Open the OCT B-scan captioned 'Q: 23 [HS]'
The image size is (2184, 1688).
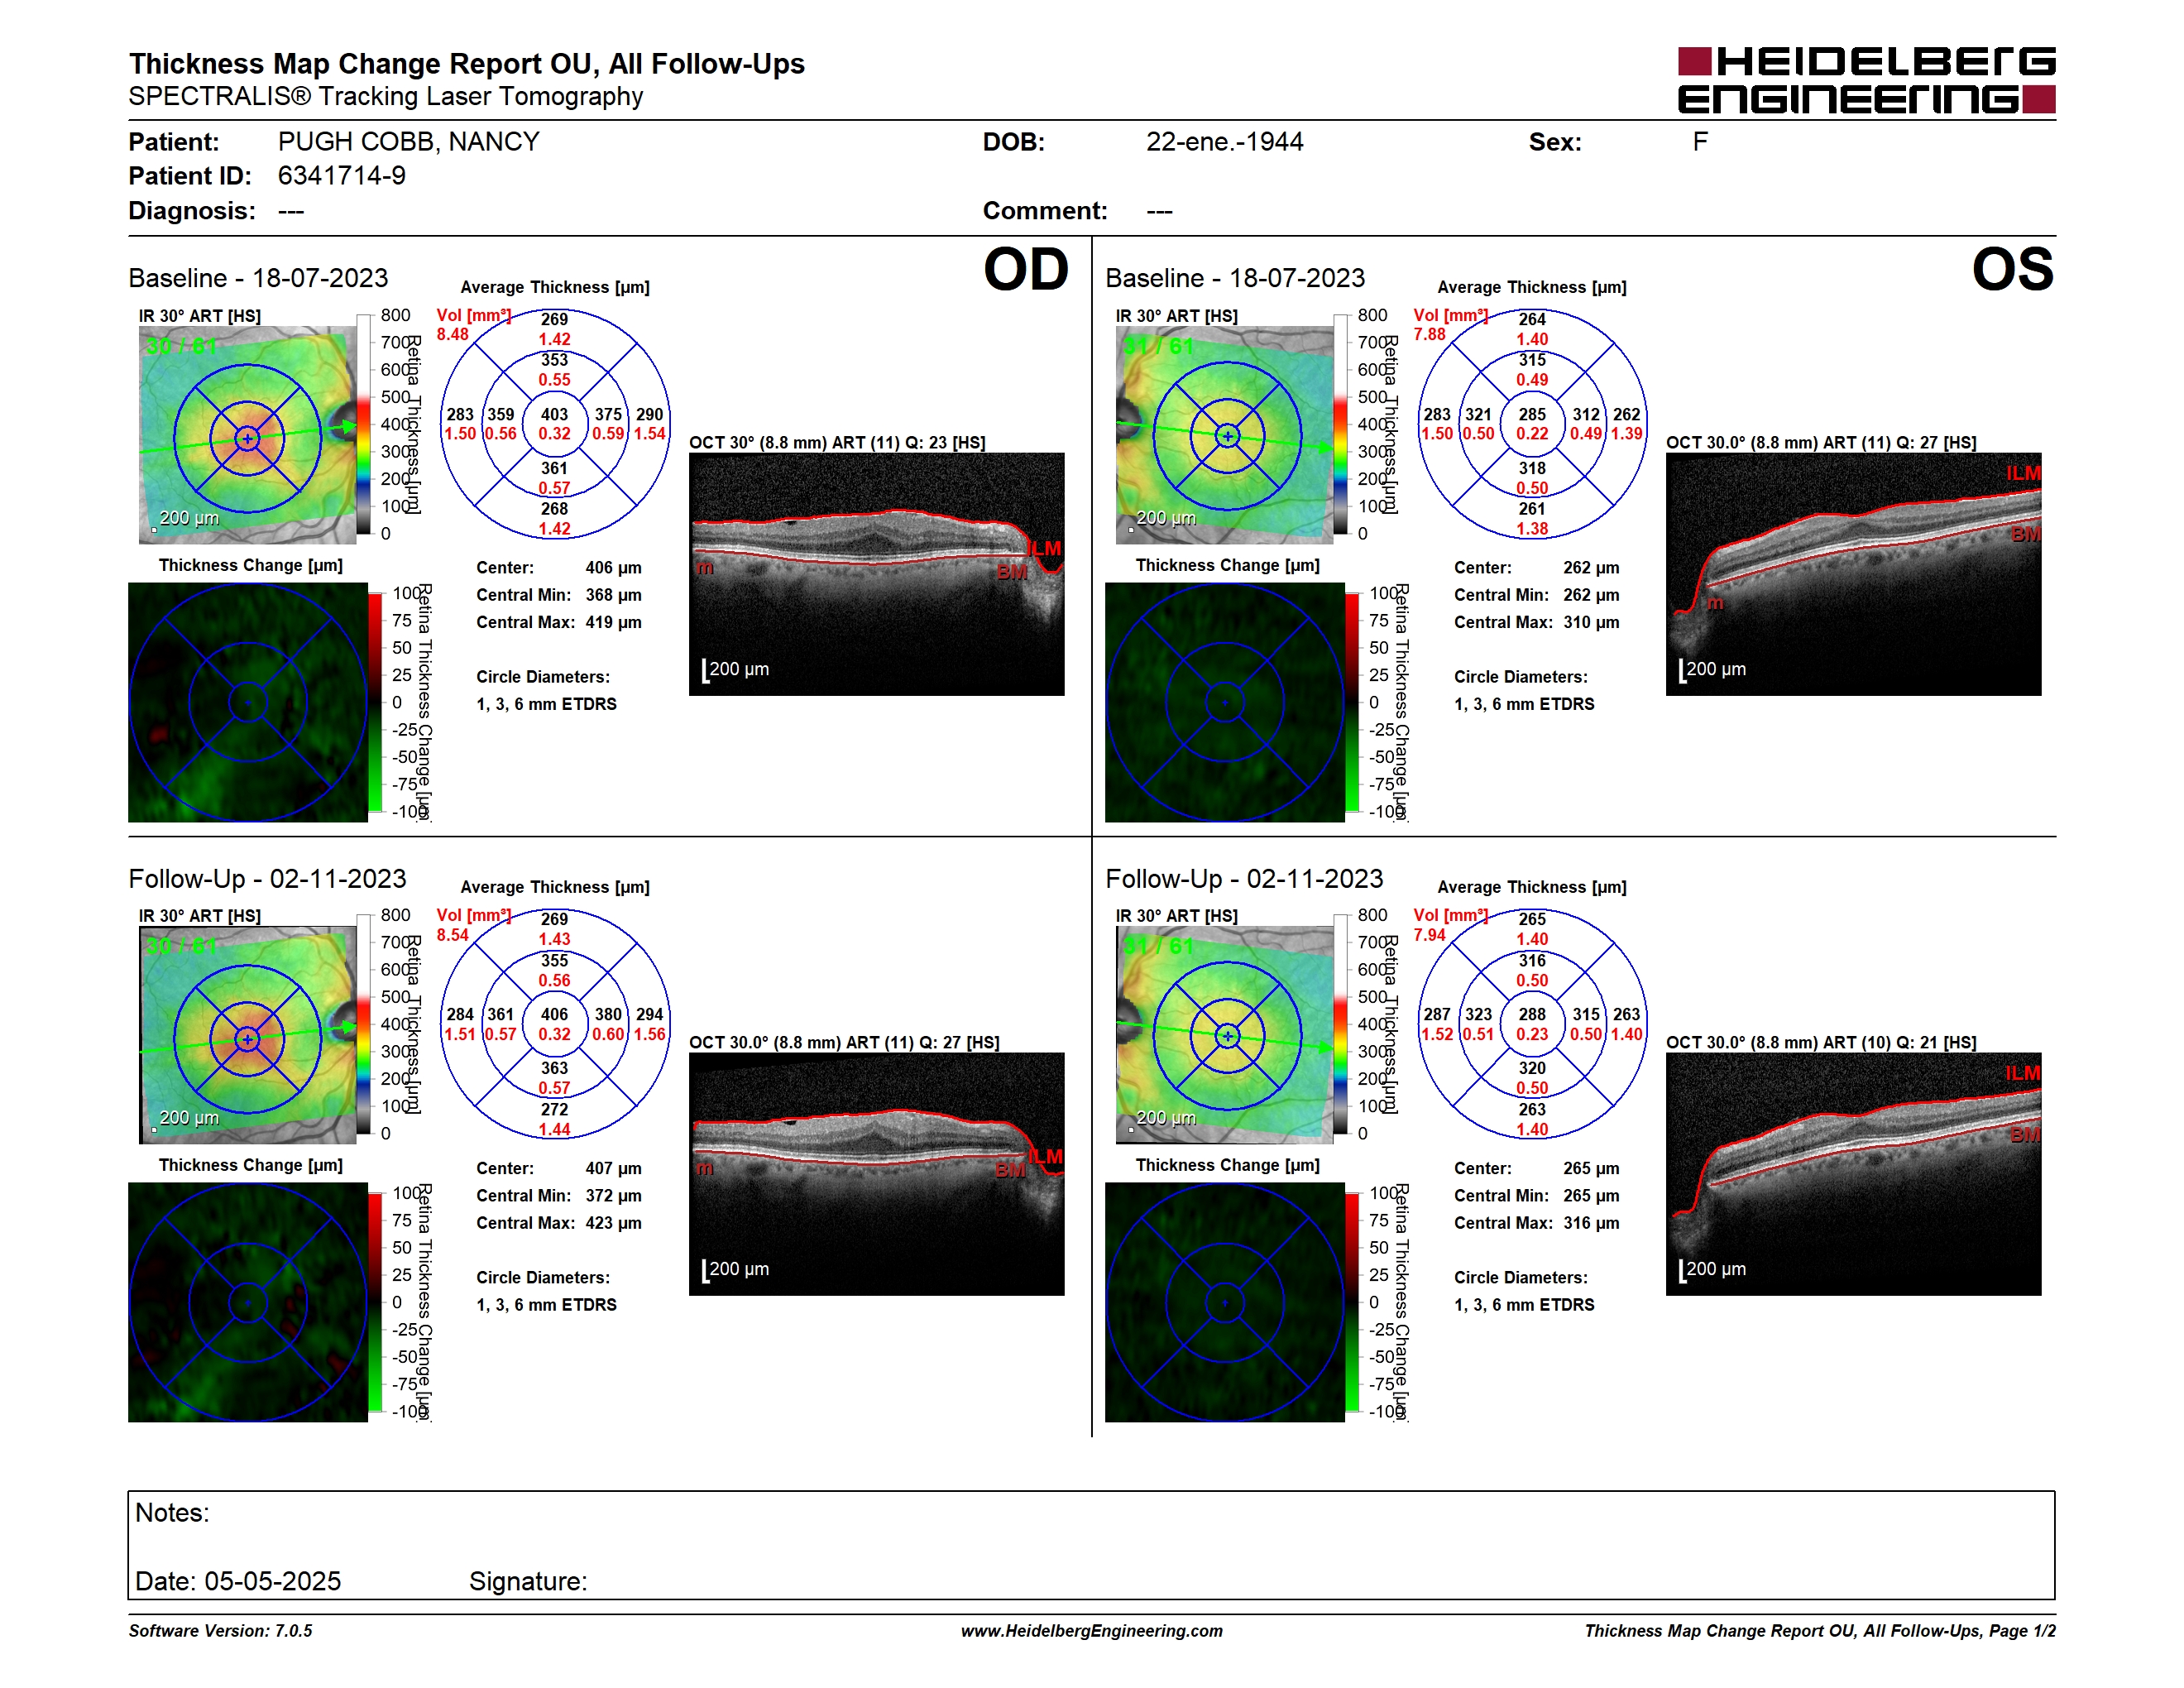tap(877, 574)
